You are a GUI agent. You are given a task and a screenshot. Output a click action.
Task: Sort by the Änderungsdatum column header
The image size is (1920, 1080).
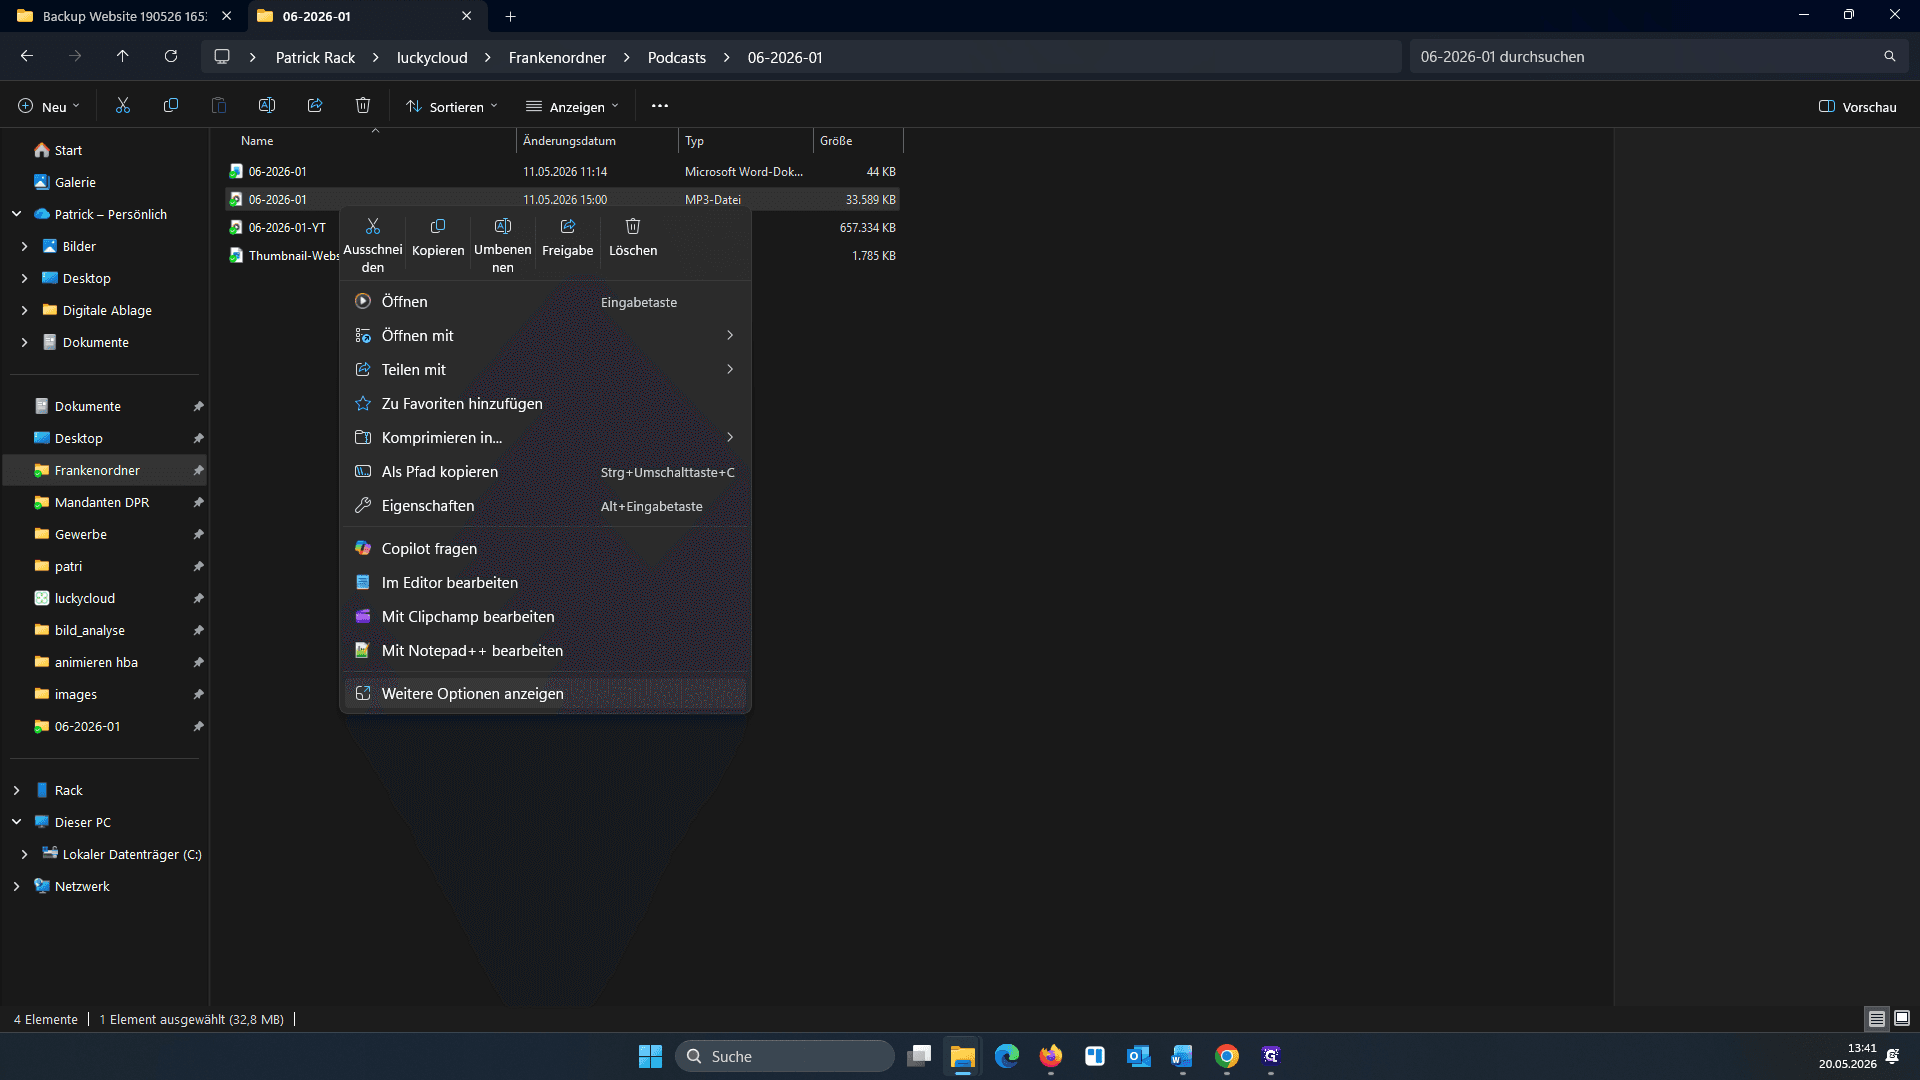[597, 141]
